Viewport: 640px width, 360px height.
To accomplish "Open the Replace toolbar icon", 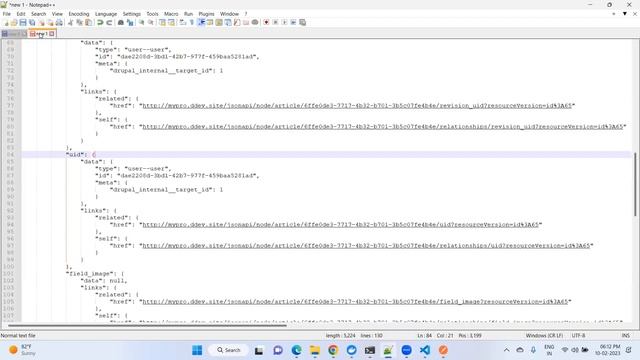I will pos(130,22).
